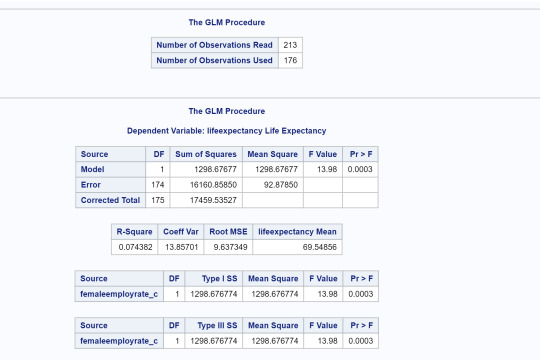Select femaleemployrate_c in the Type III table
540x360 pixels.
coord(119,341)
